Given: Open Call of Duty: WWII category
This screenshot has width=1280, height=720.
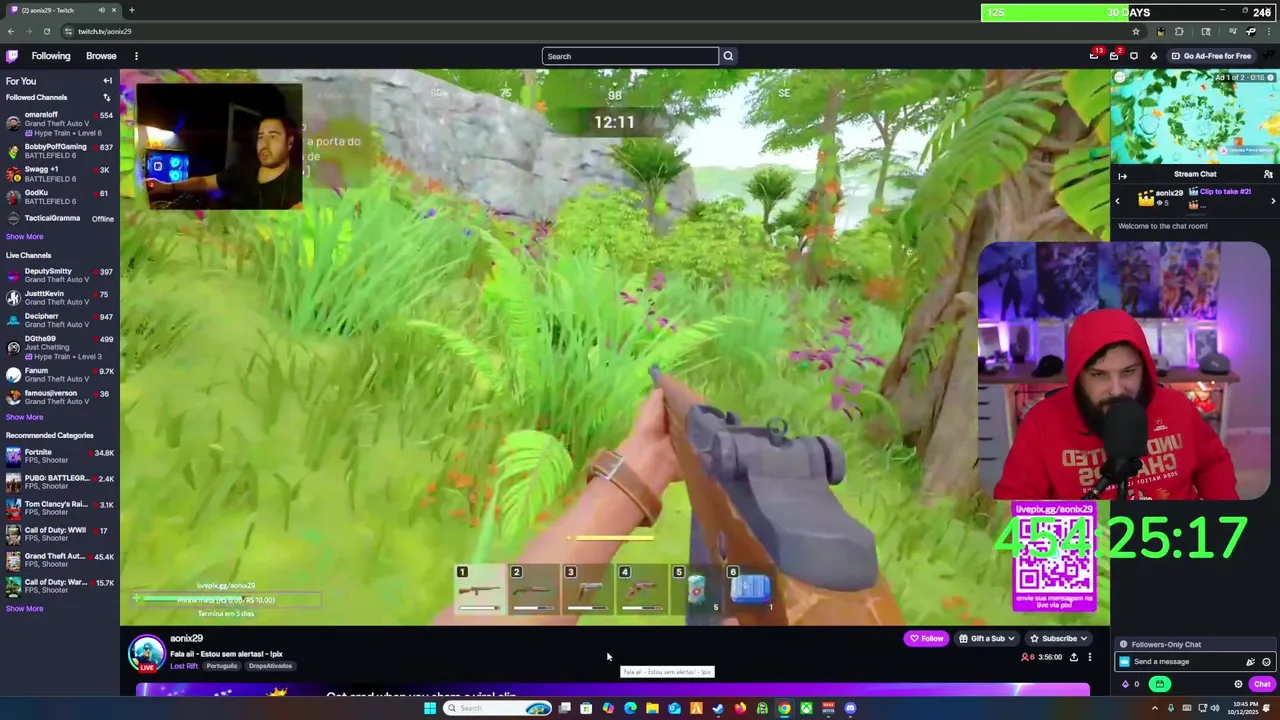Looking at the screenshot, I should [x=60, y=534].
